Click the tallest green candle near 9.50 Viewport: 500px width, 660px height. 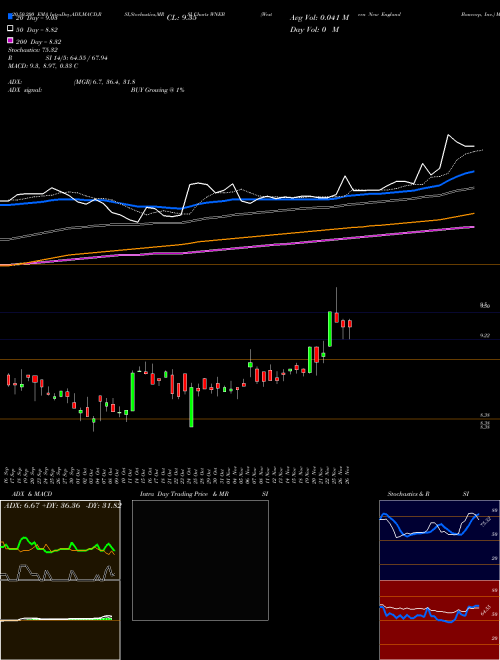point(330,329)
